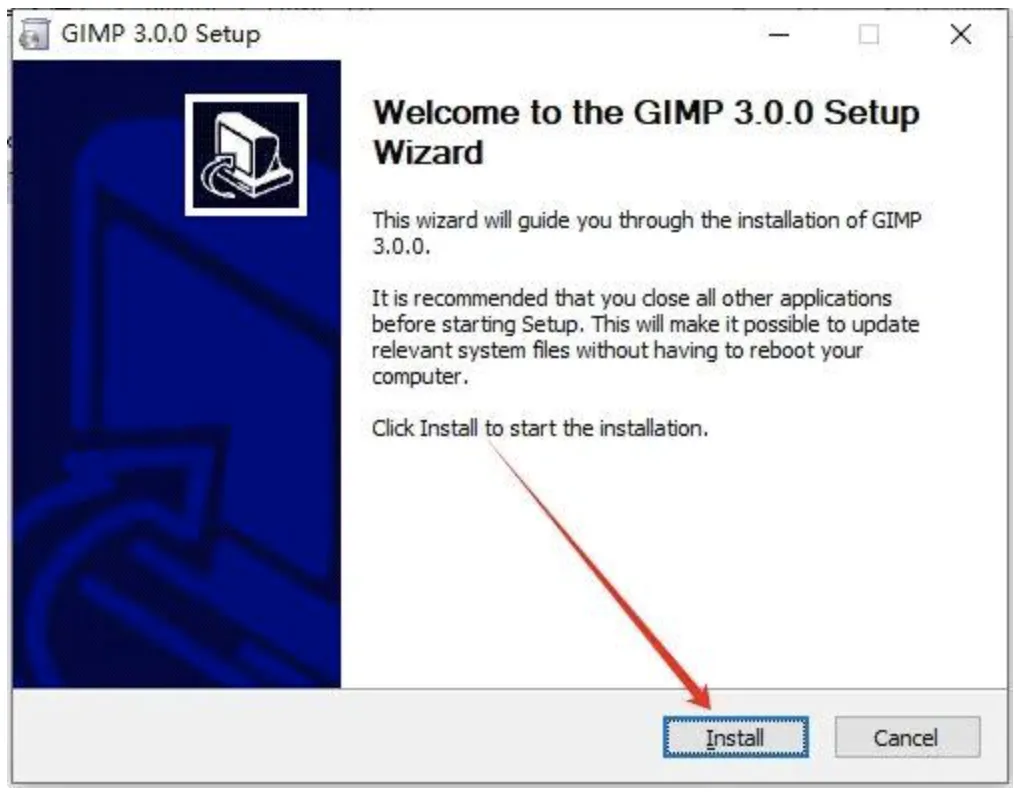Viewport: 1014px width, 792px height.
Task: Click the word 'Wizard' in the heading
Action: tap(428, 153)
